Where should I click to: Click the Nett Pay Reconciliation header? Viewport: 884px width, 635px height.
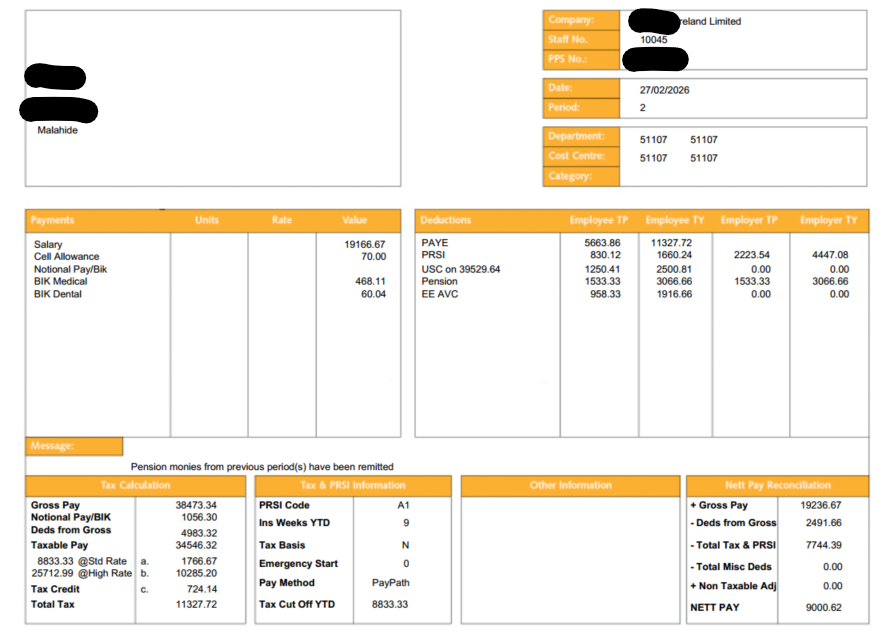[x=777, y=485]
